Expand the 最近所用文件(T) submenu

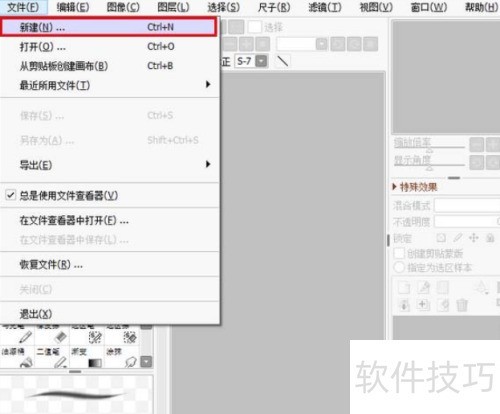tap(109, 85)
